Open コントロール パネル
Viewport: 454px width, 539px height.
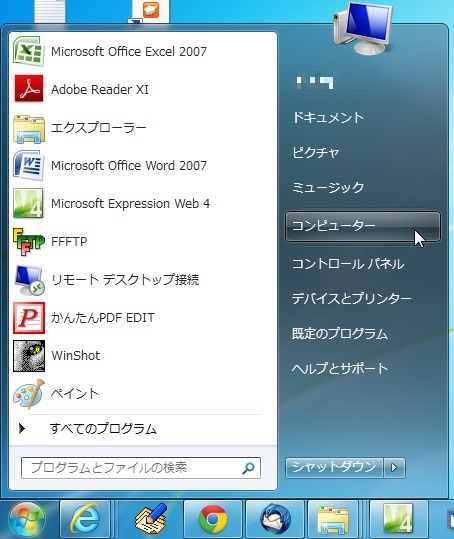[x=348, y=264]
